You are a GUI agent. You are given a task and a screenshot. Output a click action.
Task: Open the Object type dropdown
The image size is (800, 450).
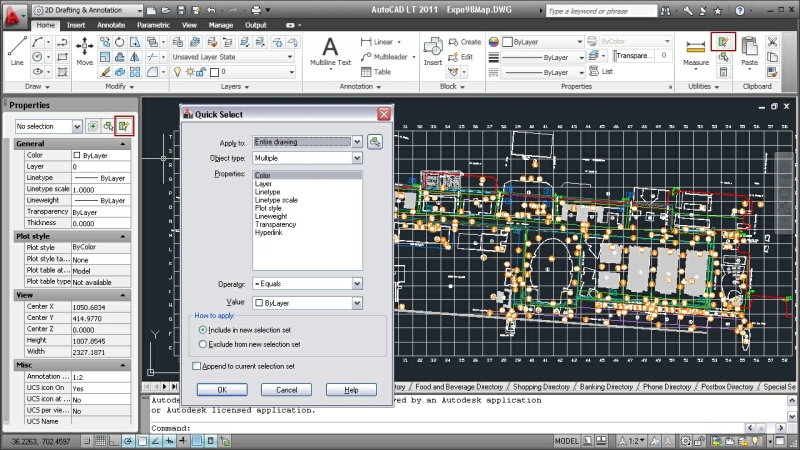(x=357, y=158)
